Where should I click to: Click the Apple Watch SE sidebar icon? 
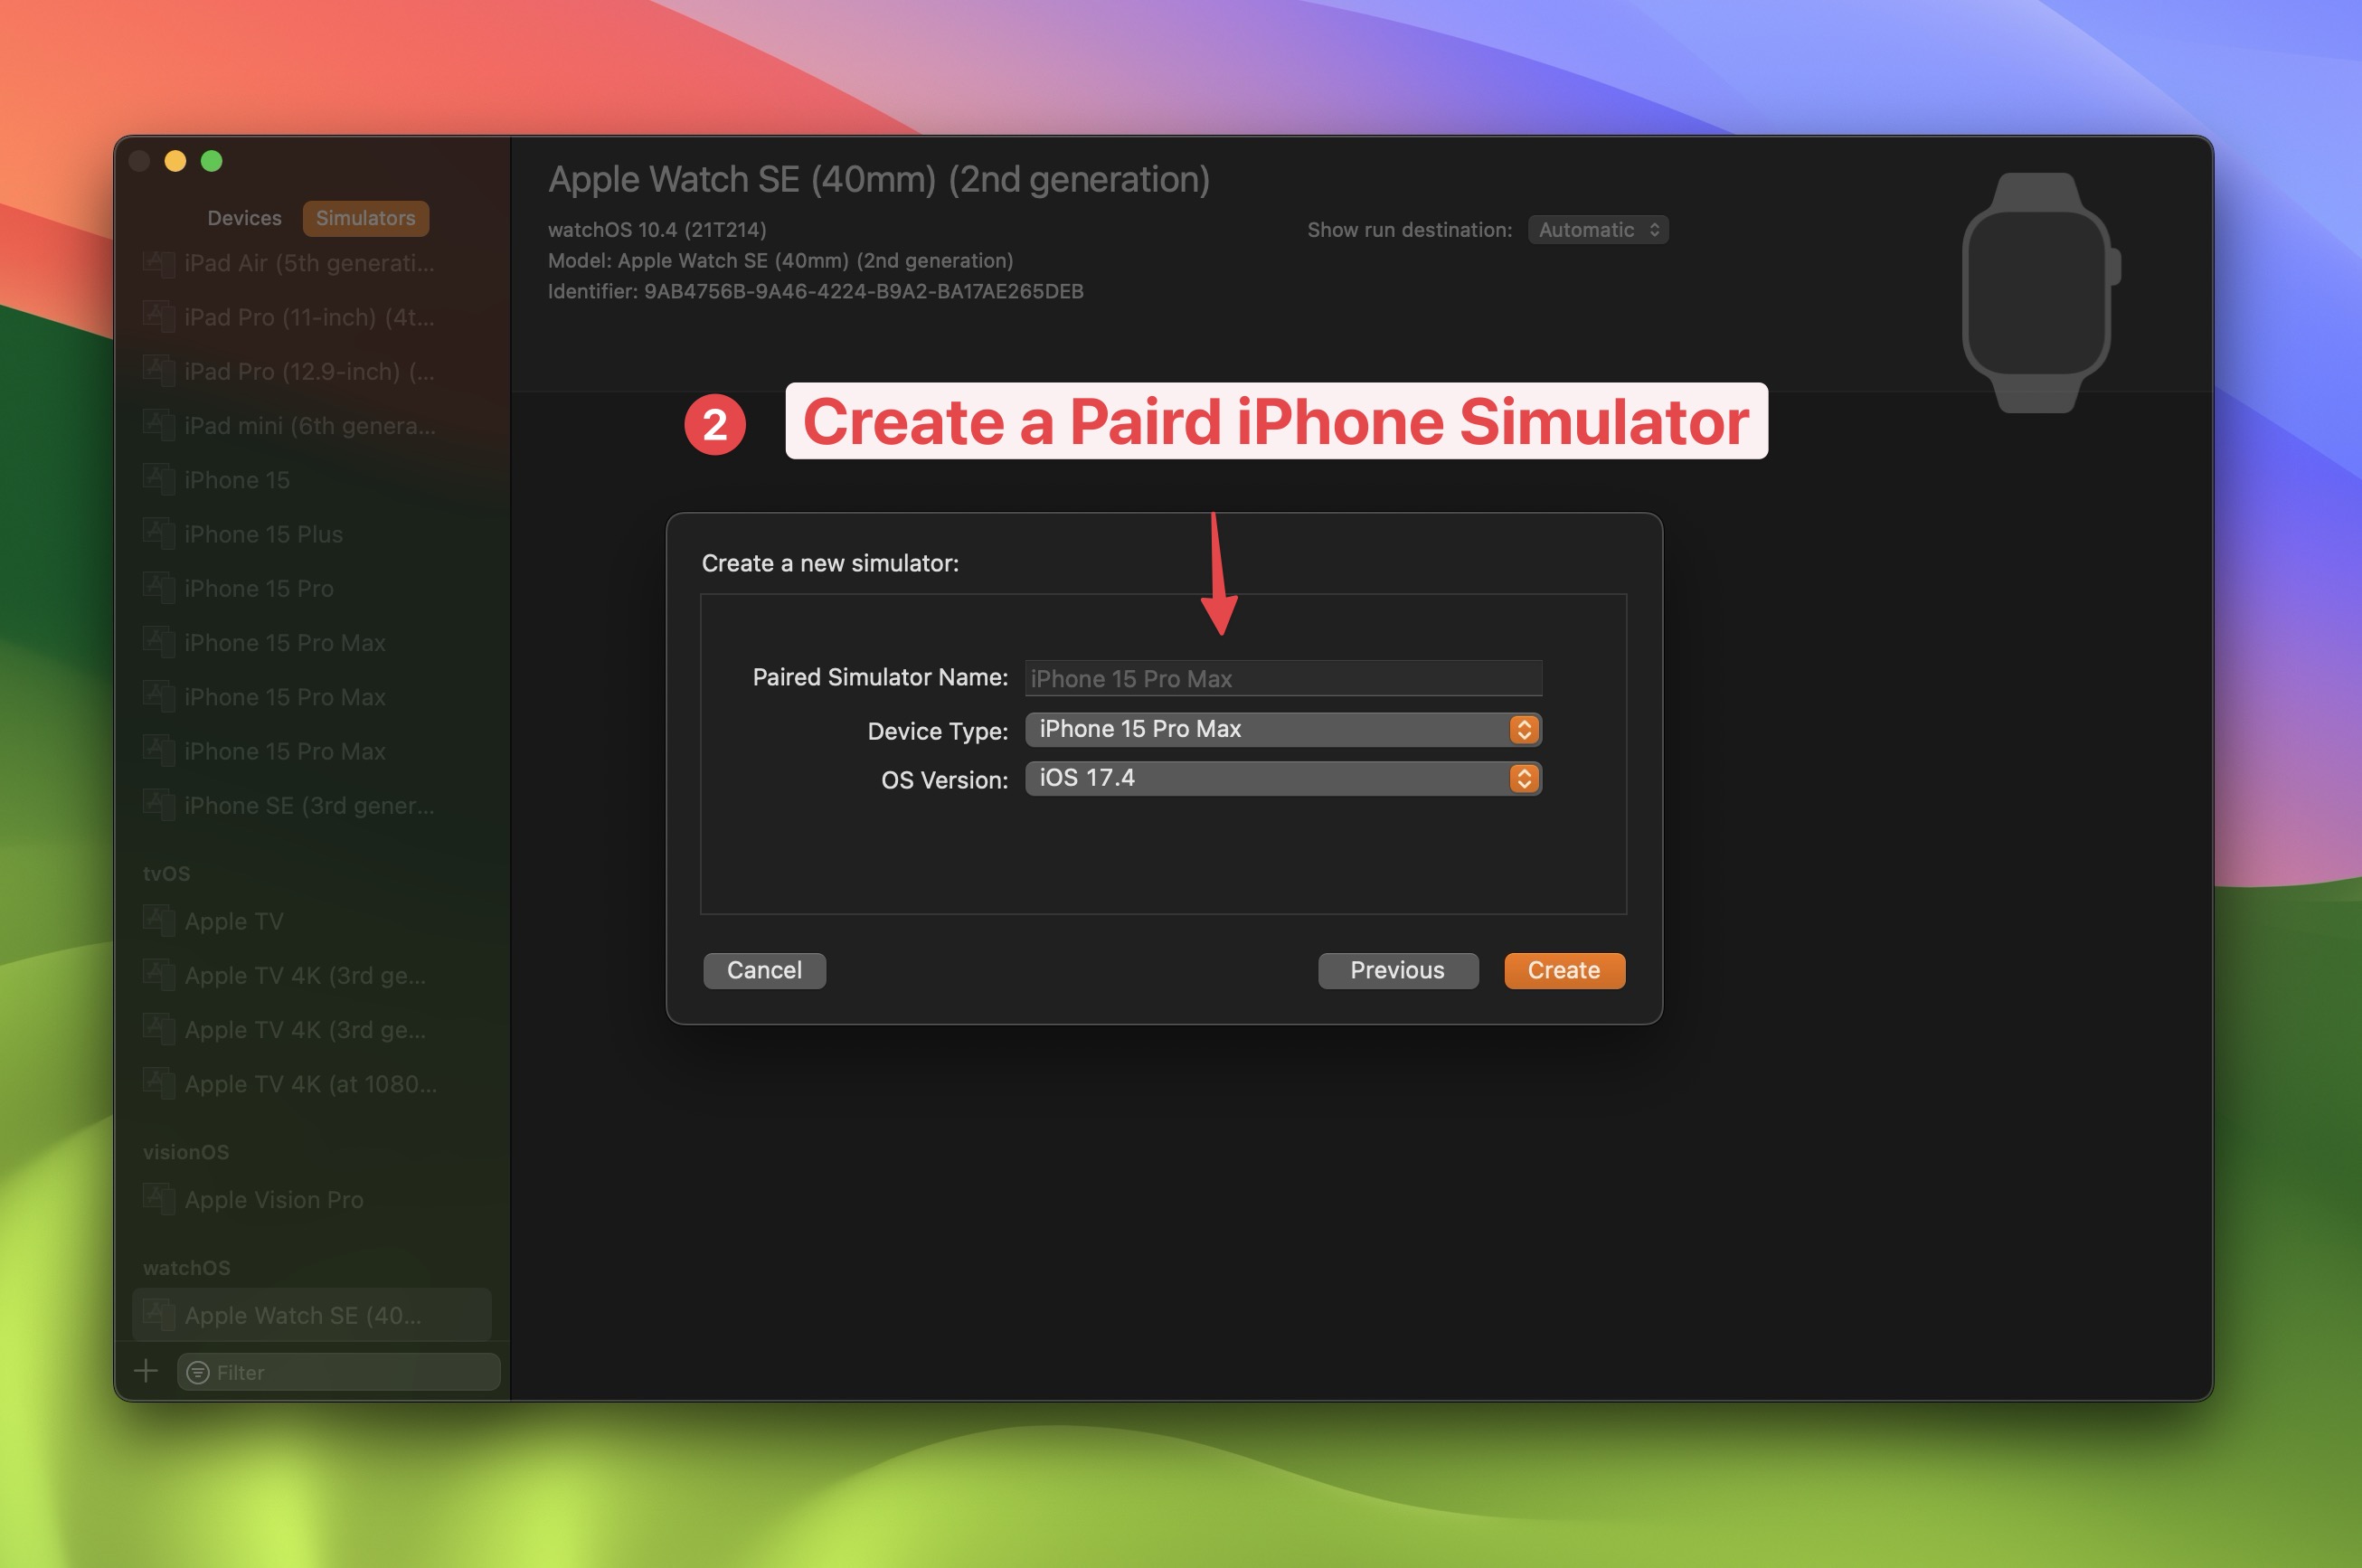[x=157, y=1312]
